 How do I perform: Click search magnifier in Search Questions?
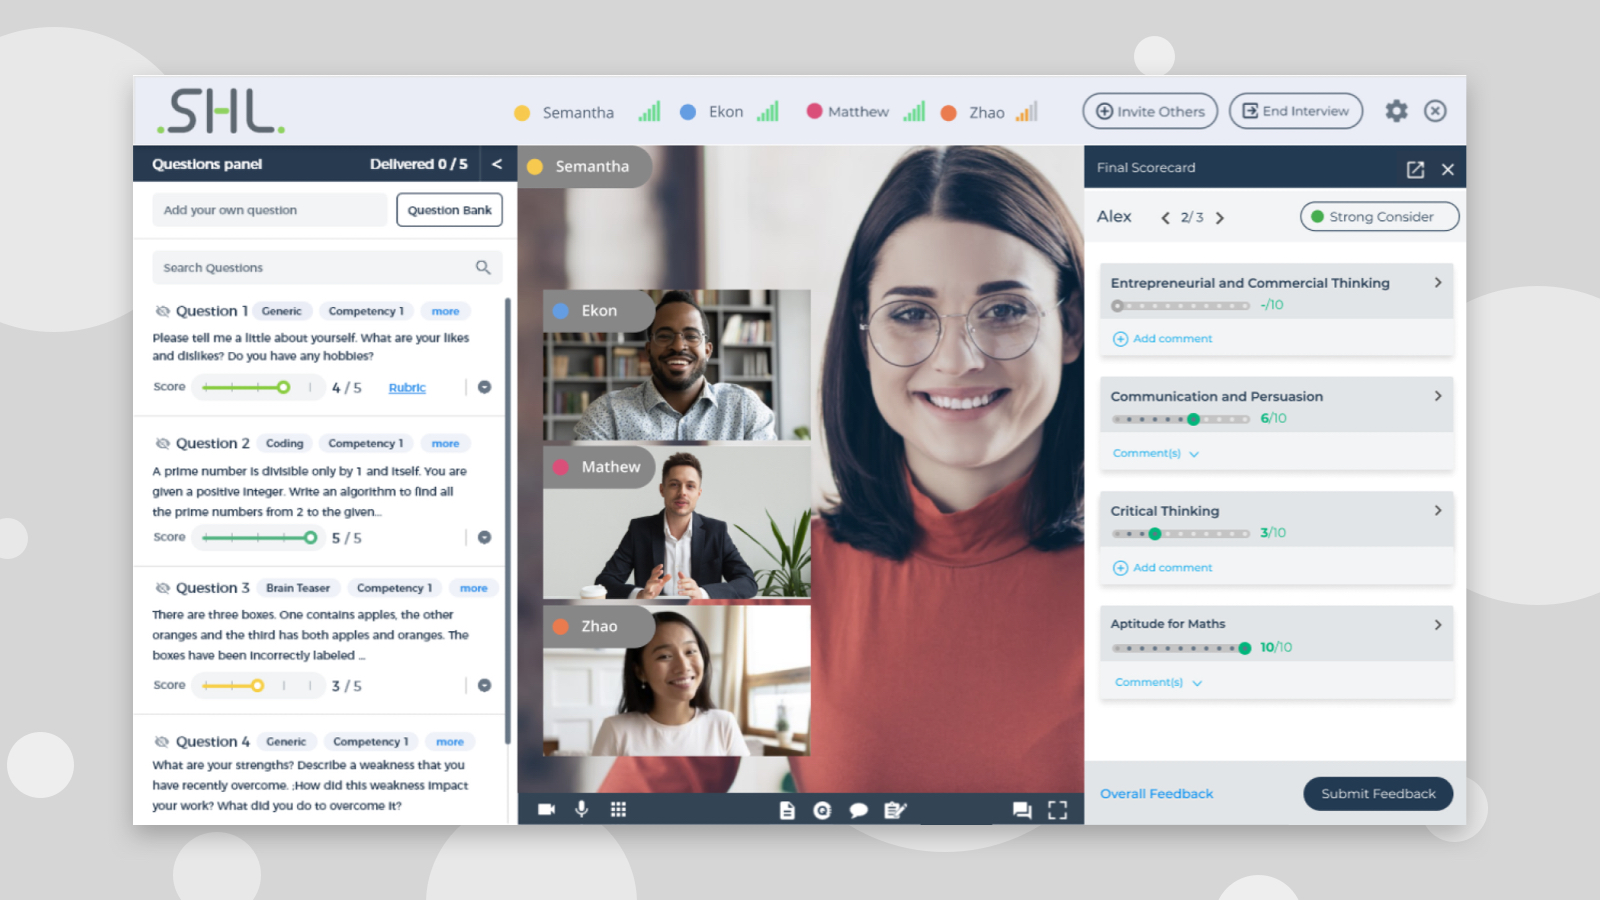[483, 267]
